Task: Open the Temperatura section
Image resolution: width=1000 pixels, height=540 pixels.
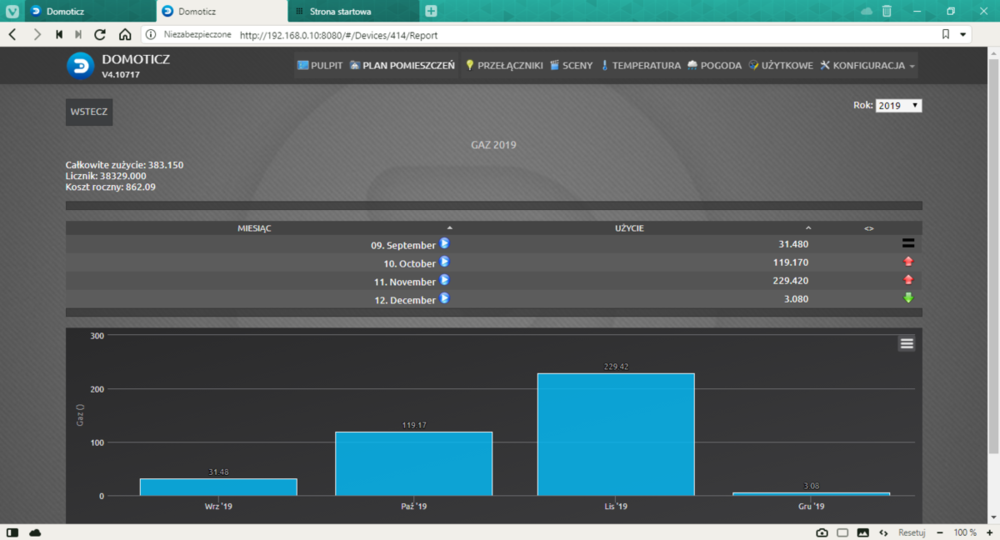Action: point(640,66)
